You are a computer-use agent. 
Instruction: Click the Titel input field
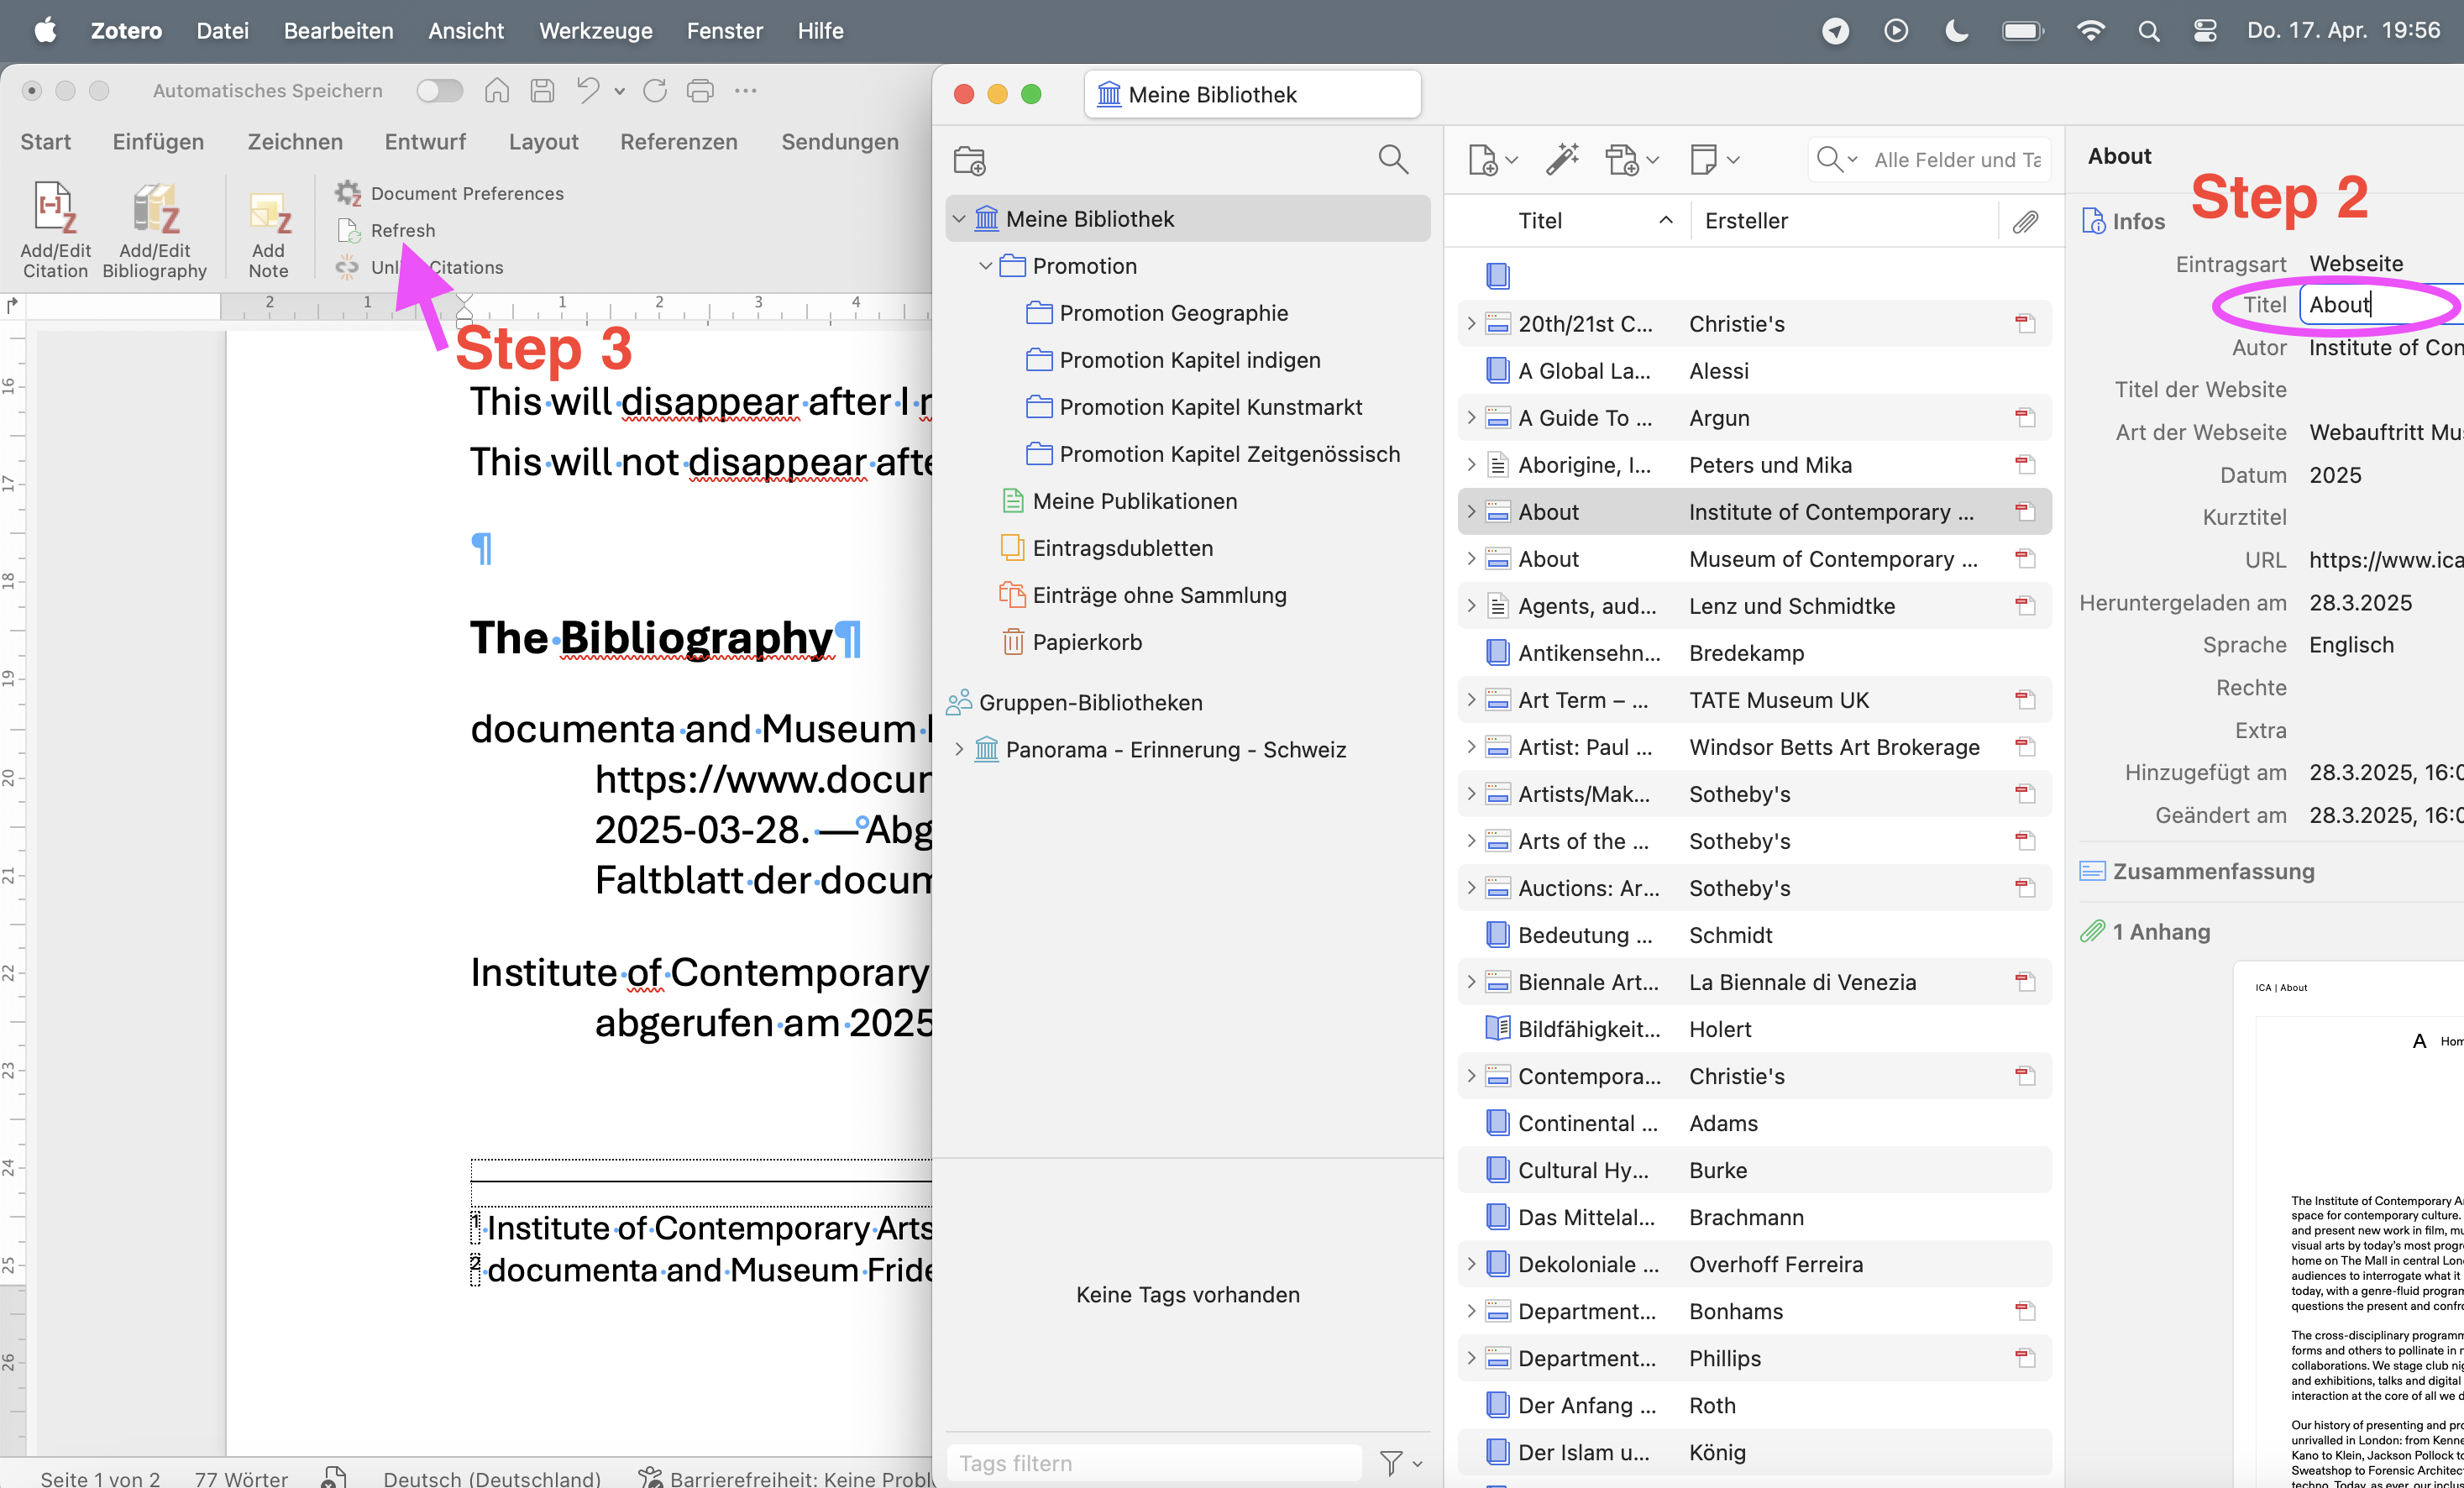tap(2380, 305)
